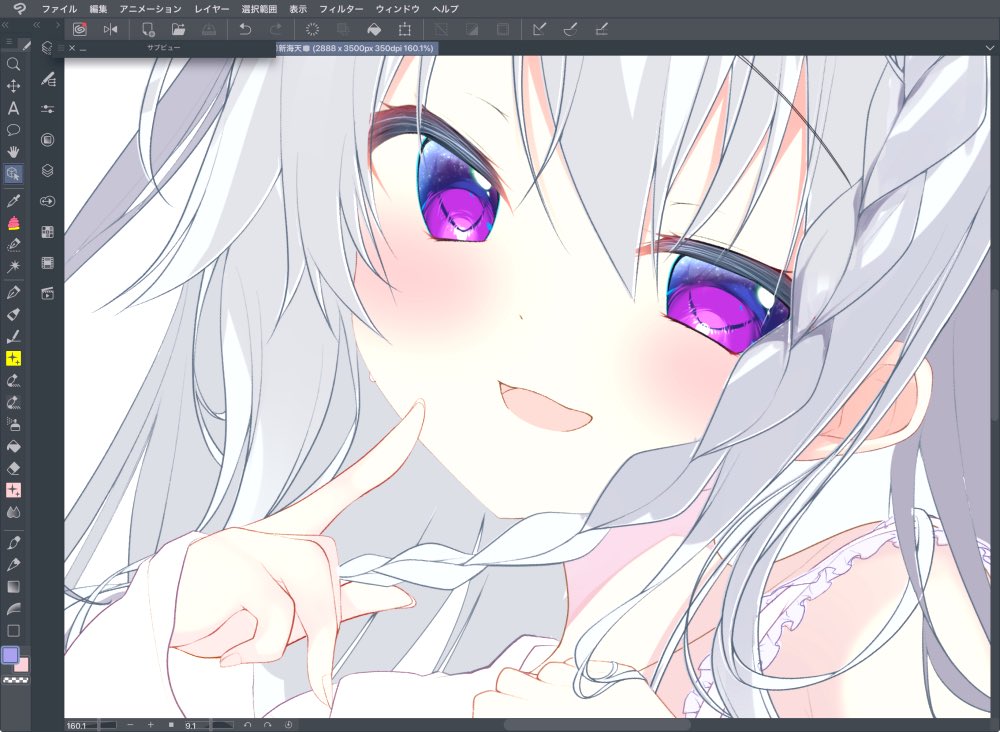
Task: Open the ファイル menu
Action: (x=59, y=9)
